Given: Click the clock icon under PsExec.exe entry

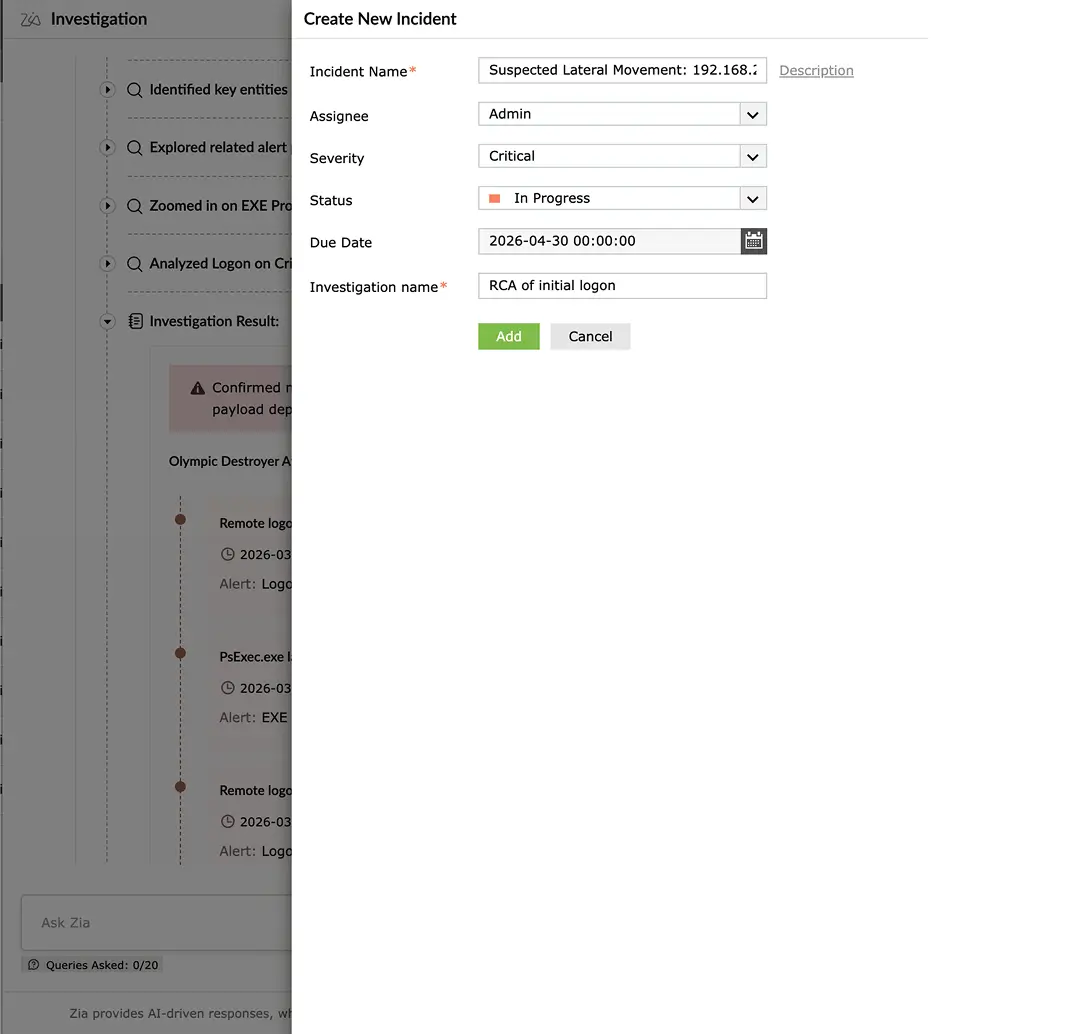Looking at the screenshot, I should [228, 688].
